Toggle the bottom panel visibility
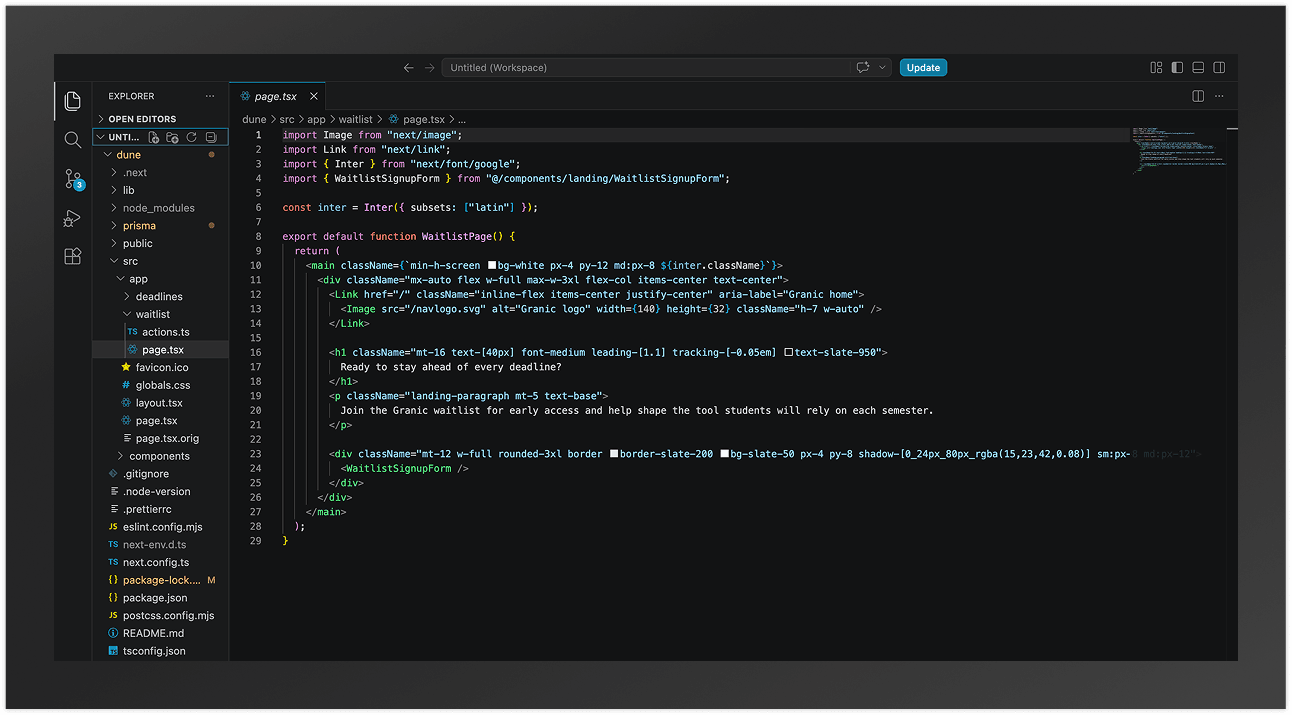The height and width of the screenshot is (715, 1292). pyautogui.click(x=1198, y=68)
